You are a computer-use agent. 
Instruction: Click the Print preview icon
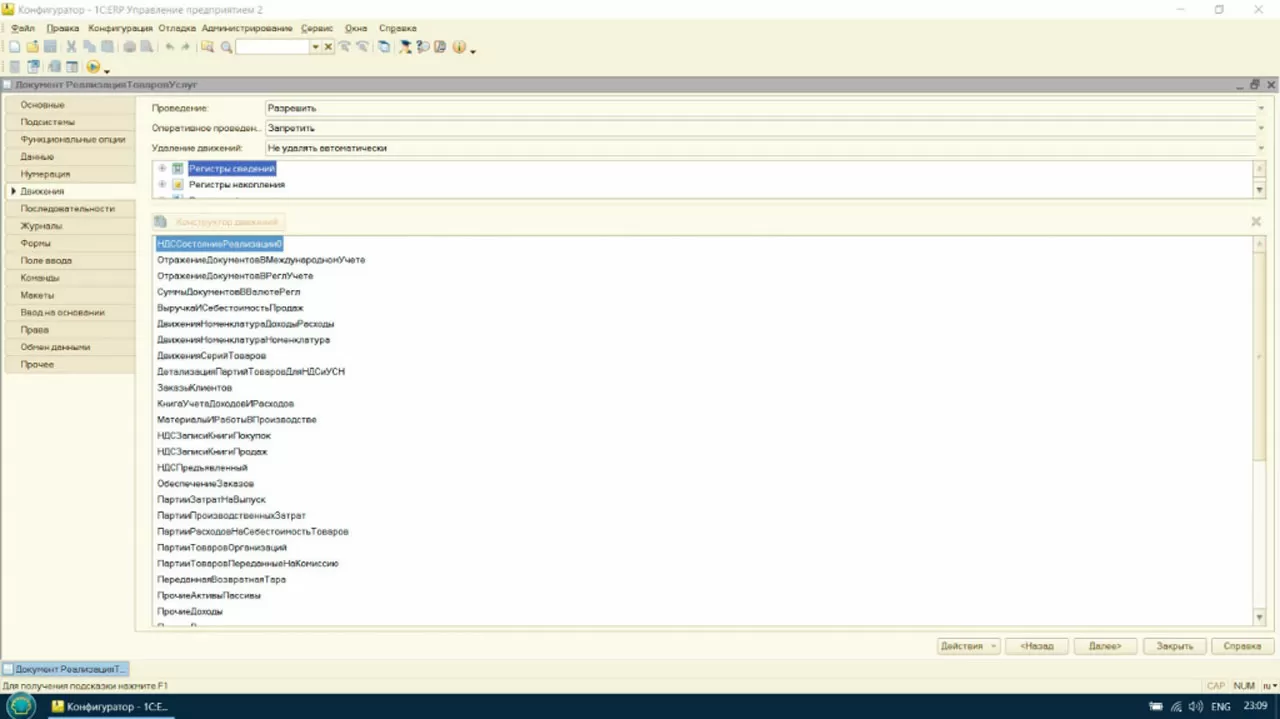coord(146,46)
